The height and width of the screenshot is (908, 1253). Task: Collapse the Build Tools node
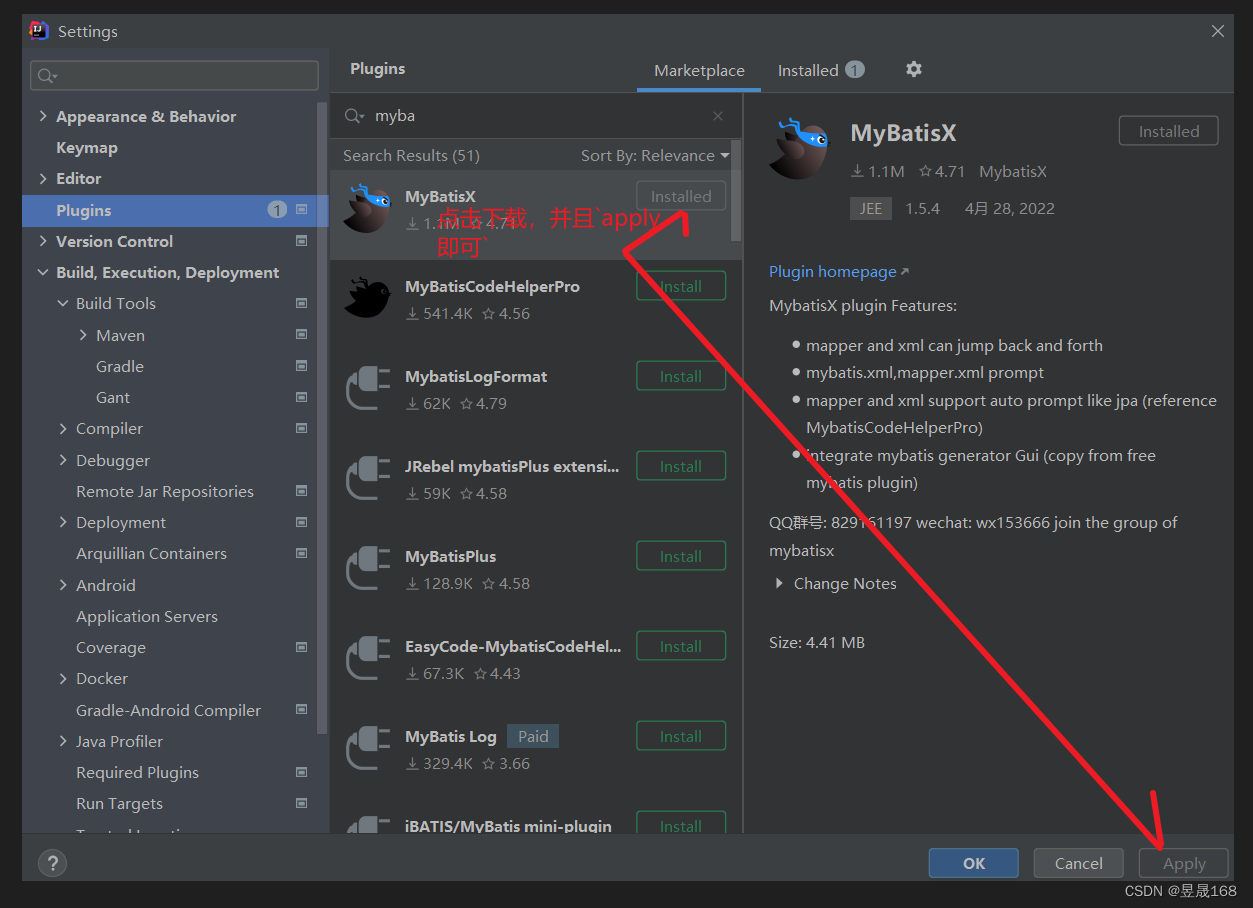point(63,303)
